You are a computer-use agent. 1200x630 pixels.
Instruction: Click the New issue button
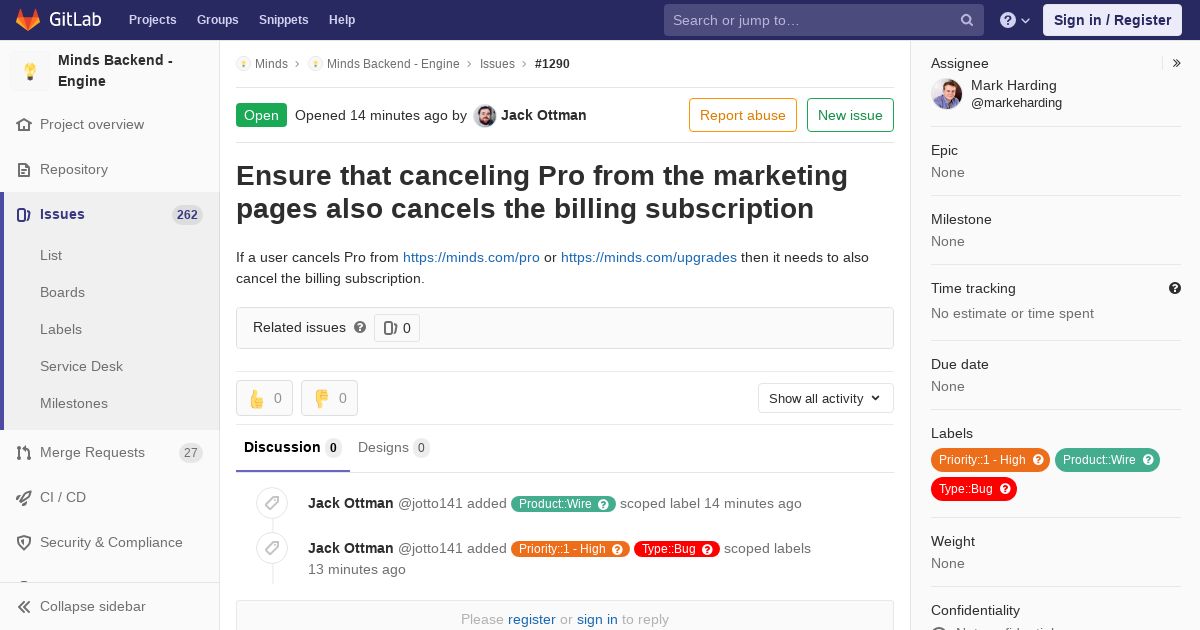pyautogui.click(x=850, y=115)
